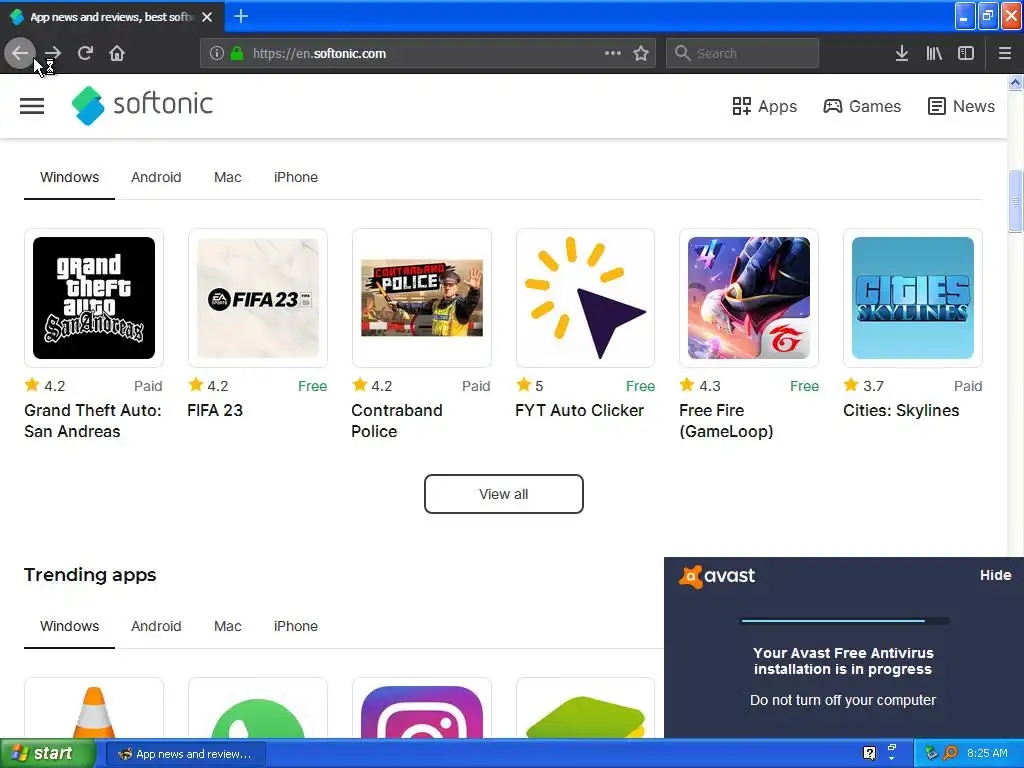Open a new tab with plus button
Screen dimensions: 1024x768
pyautogui.click(x=240, y=16)
